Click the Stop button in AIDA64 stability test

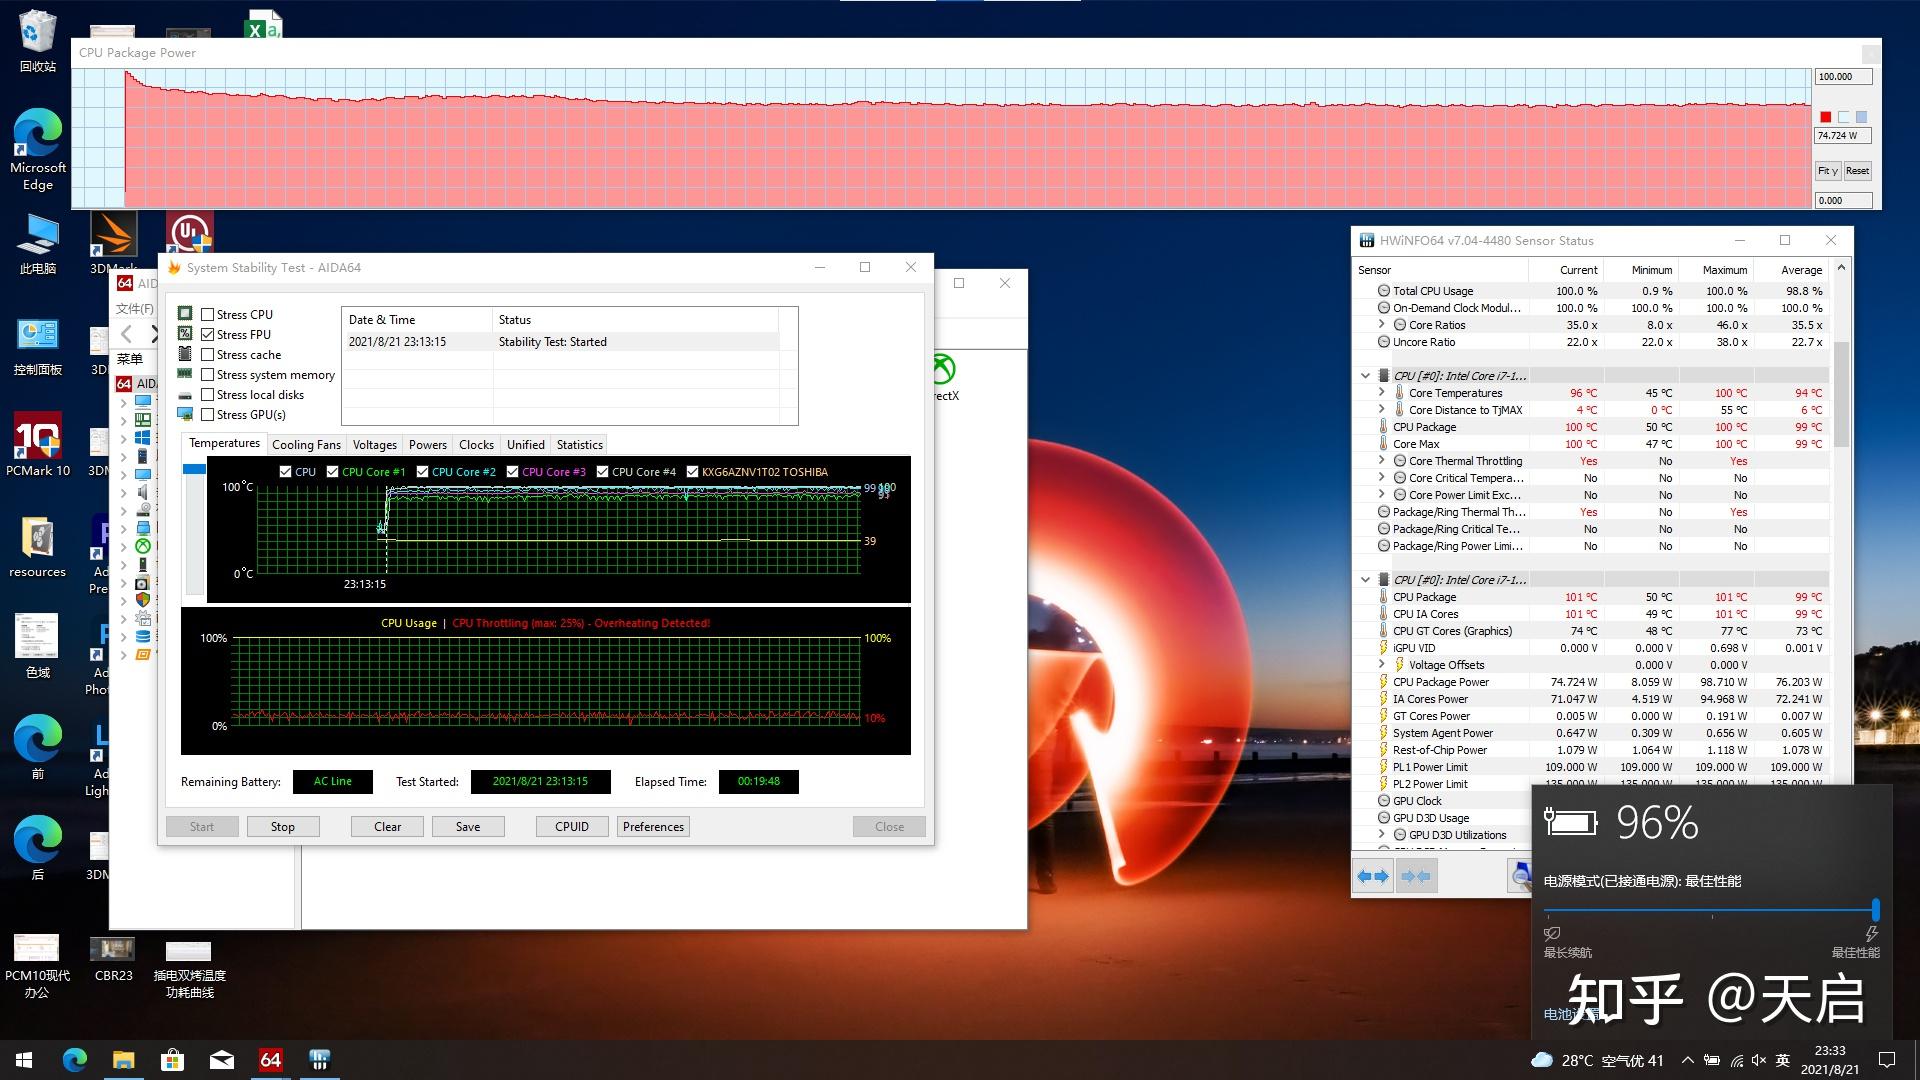[282, 825]
